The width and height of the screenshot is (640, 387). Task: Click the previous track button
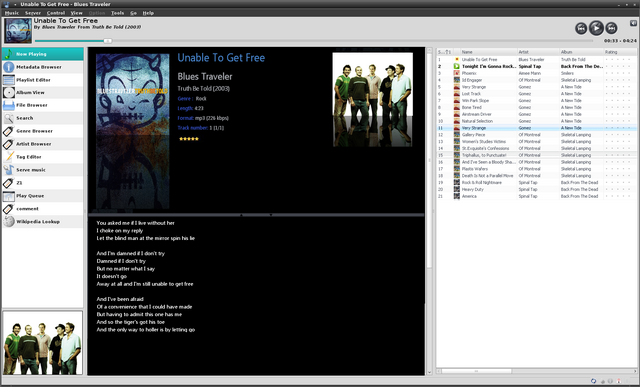(581, 28)
